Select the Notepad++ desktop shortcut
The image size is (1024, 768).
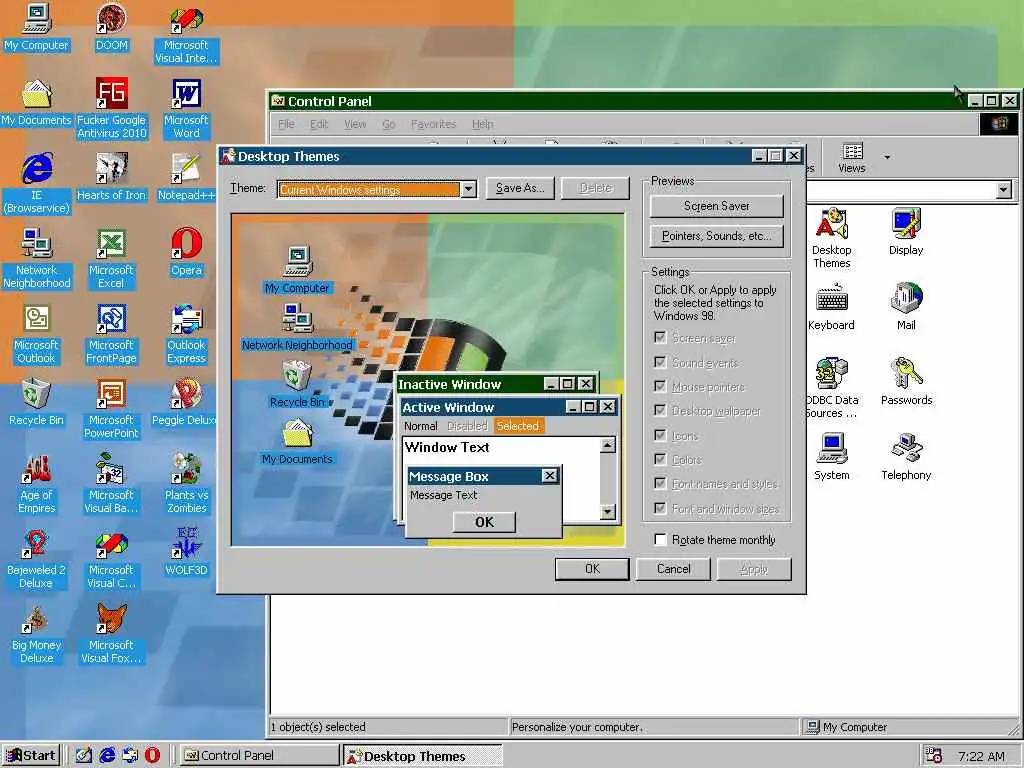tap(186, 178)
